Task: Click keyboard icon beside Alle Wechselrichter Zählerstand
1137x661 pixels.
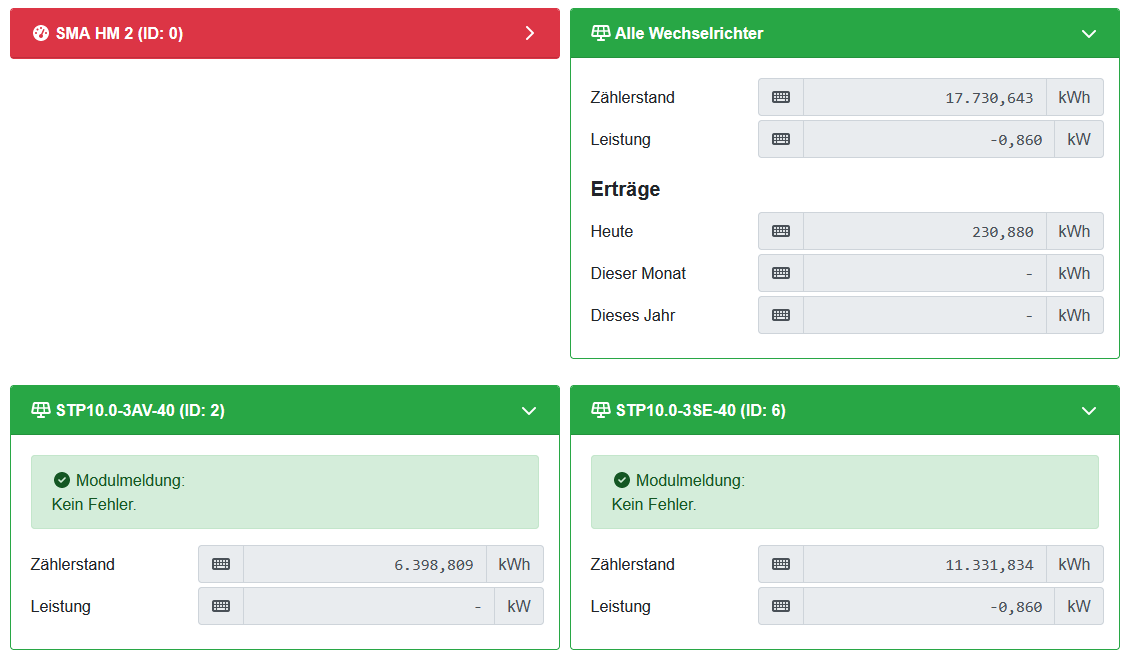Action: pyautogui.click(x=781, y=97)
